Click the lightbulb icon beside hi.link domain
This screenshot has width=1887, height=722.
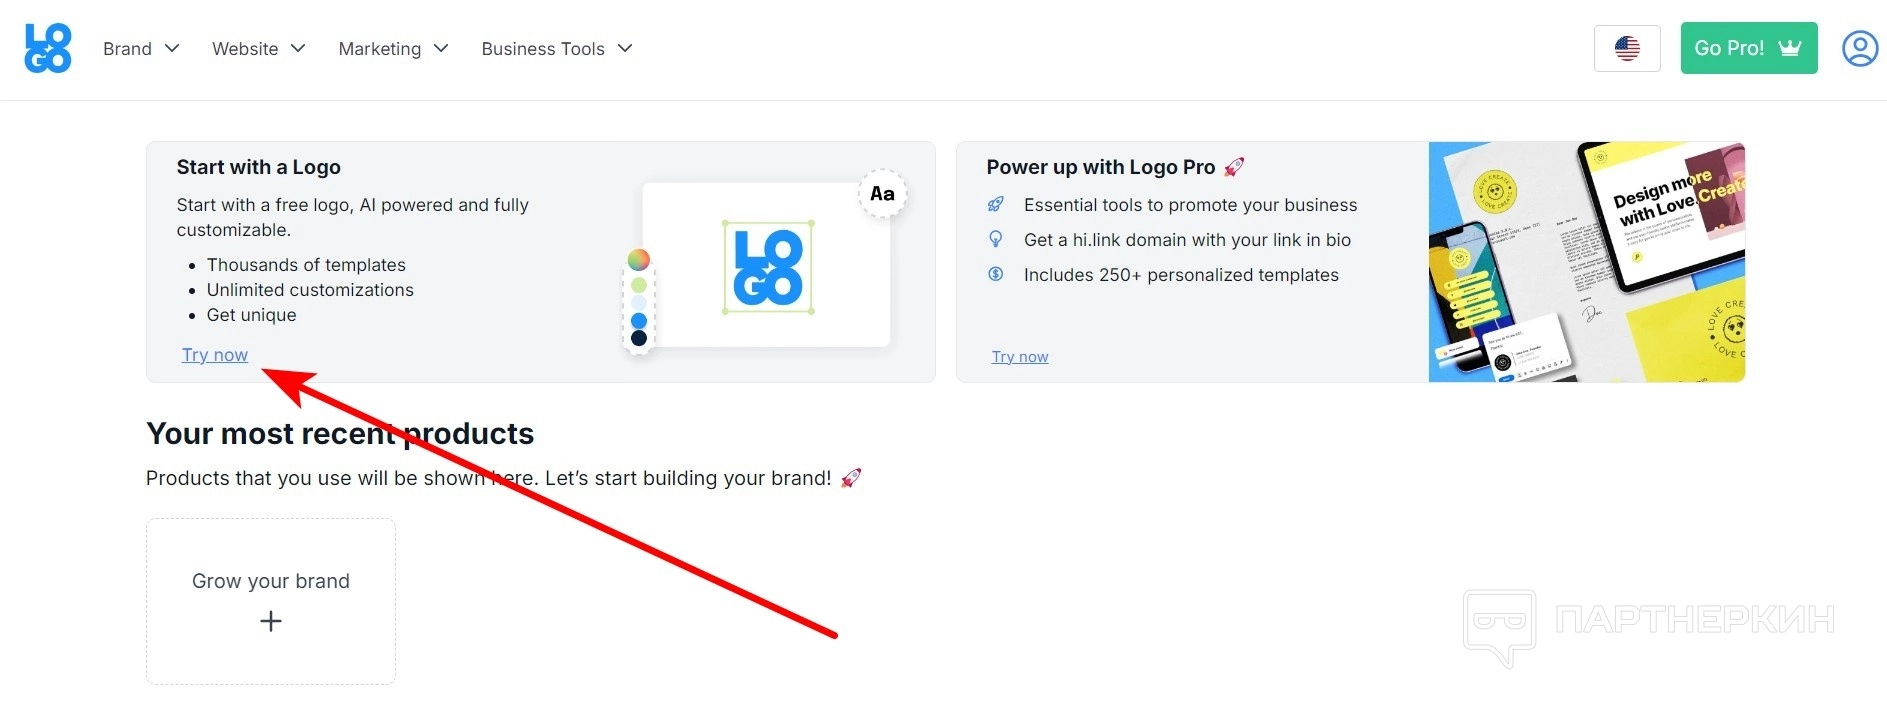[996, 239]
